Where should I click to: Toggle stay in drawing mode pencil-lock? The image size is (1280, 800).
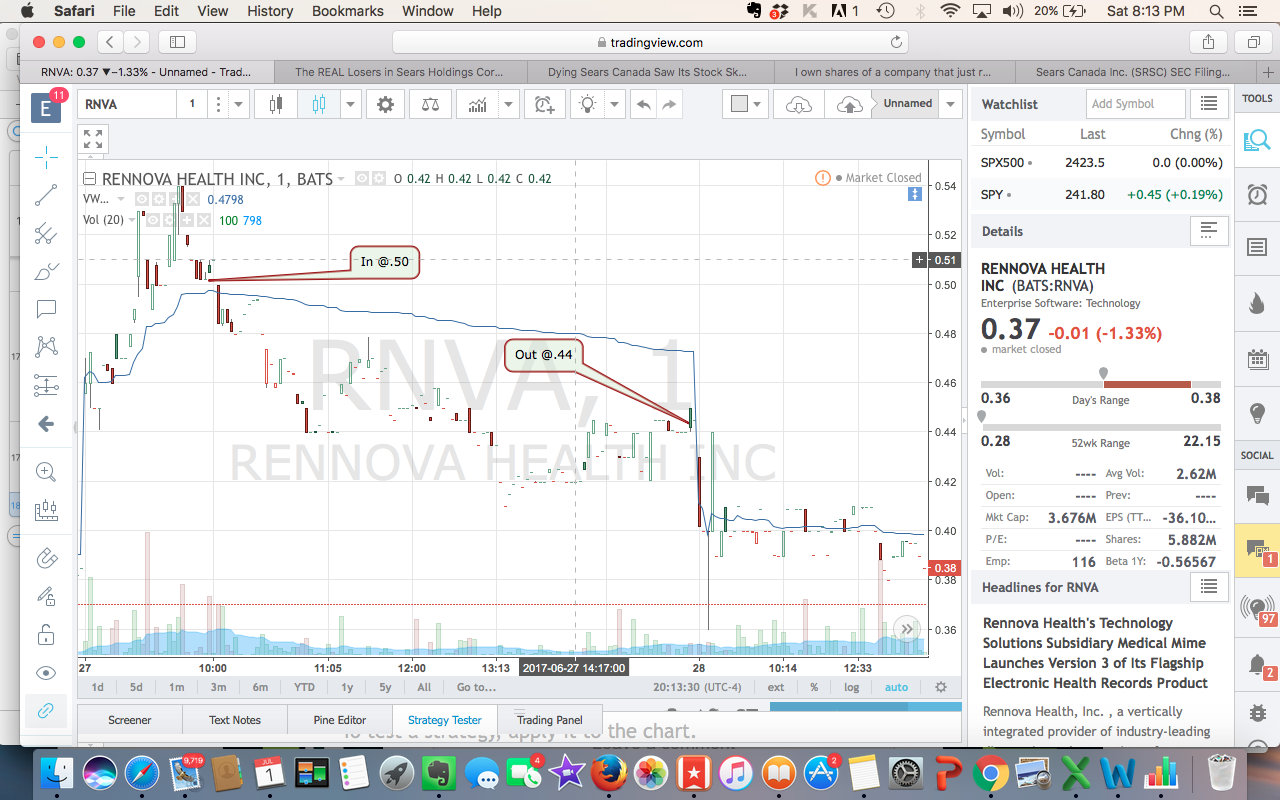(x=46, y=596)
